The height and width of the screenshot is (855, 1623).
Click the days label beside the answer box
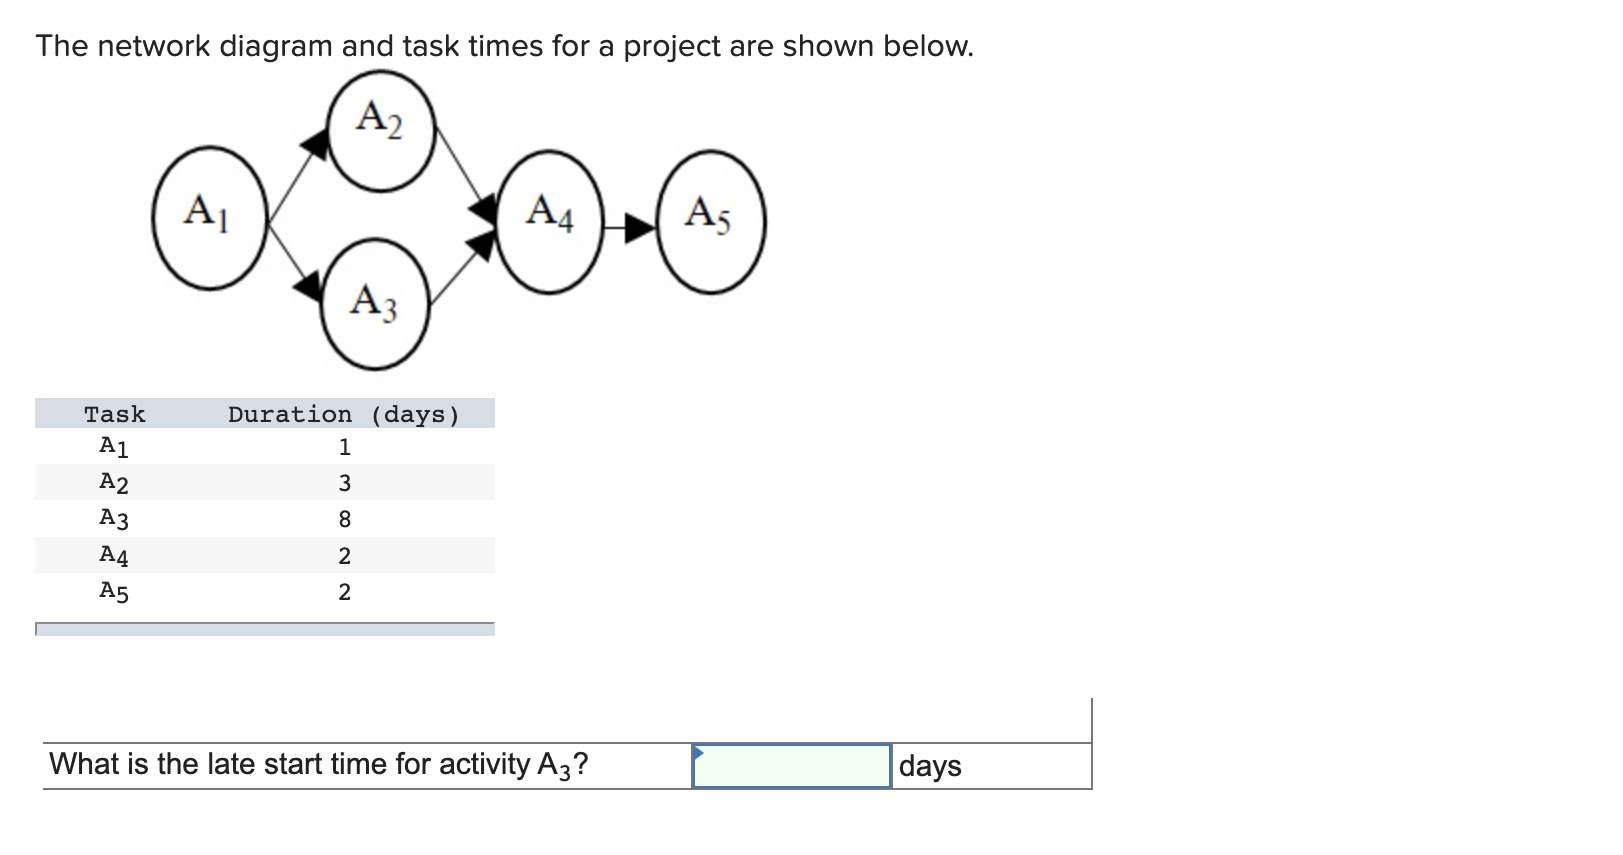click(x=928, y=766)
